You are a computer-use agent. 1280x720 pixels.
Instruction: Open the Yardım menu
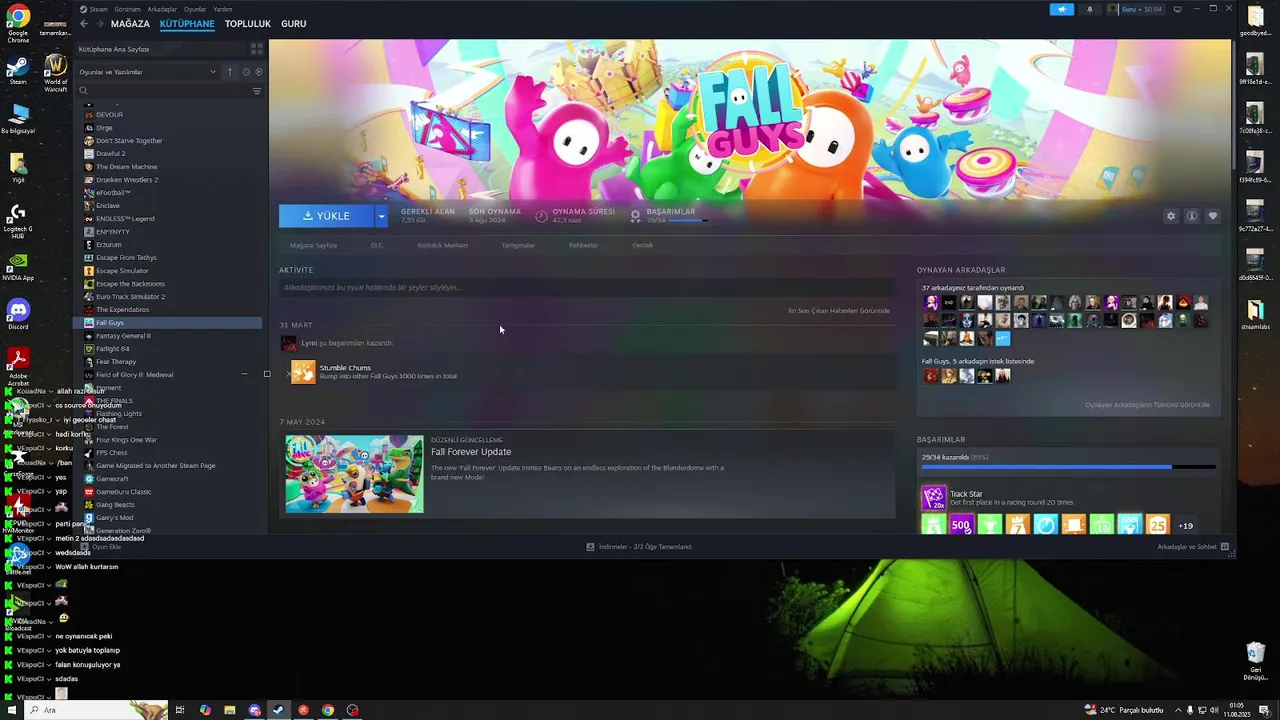[x=222, y=9]
